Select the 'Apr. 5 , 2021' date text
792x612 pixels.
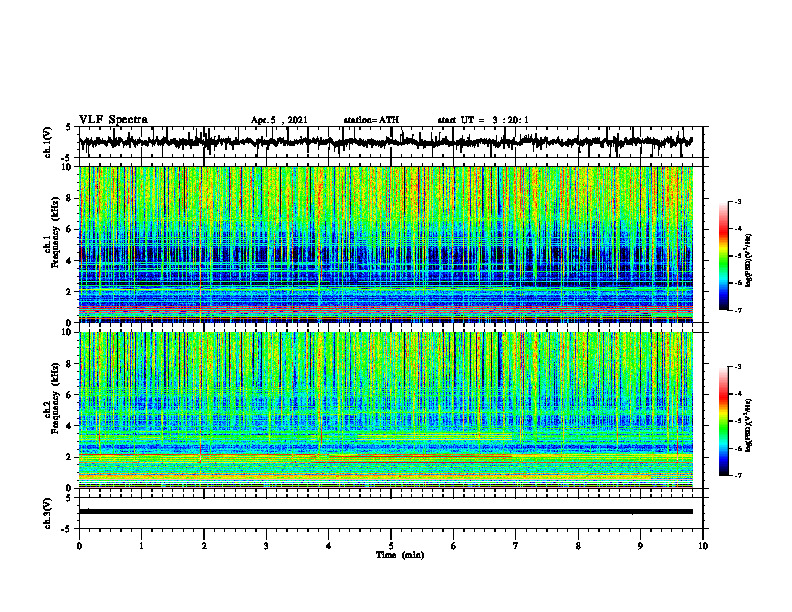click(x=279, y=120)
